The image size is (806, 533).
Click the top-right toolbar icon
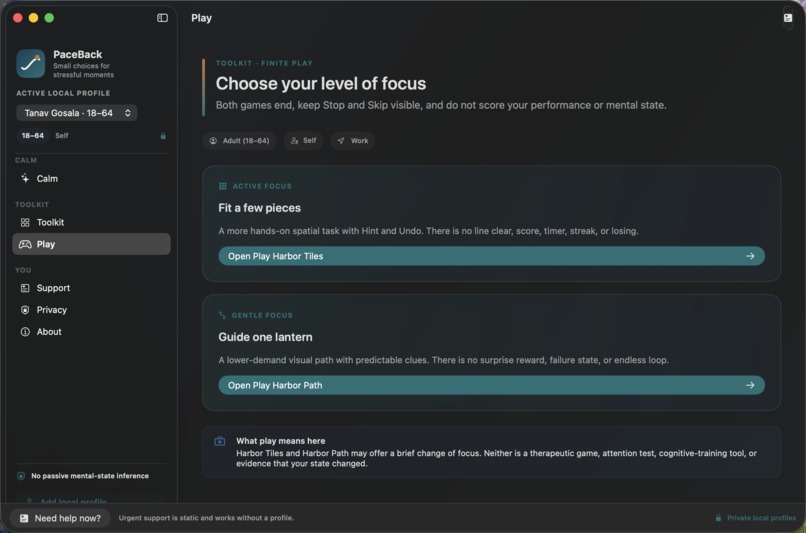787,18
